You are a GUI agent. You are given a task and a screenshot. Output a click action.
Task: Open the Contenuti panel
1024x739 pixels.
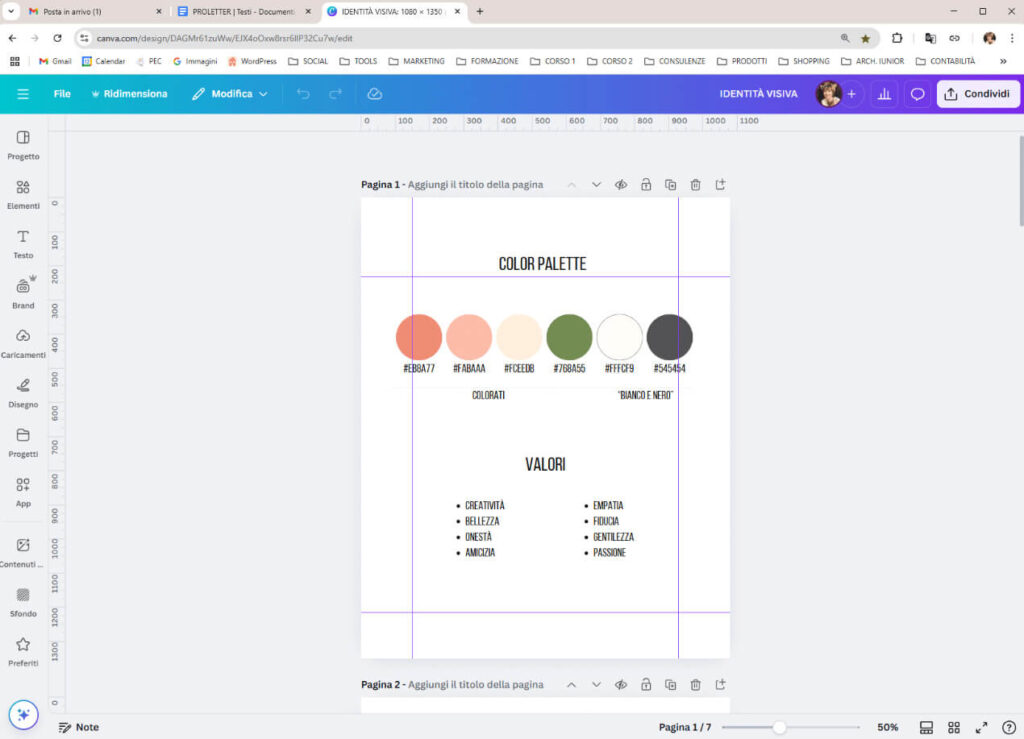click(24, 553)
